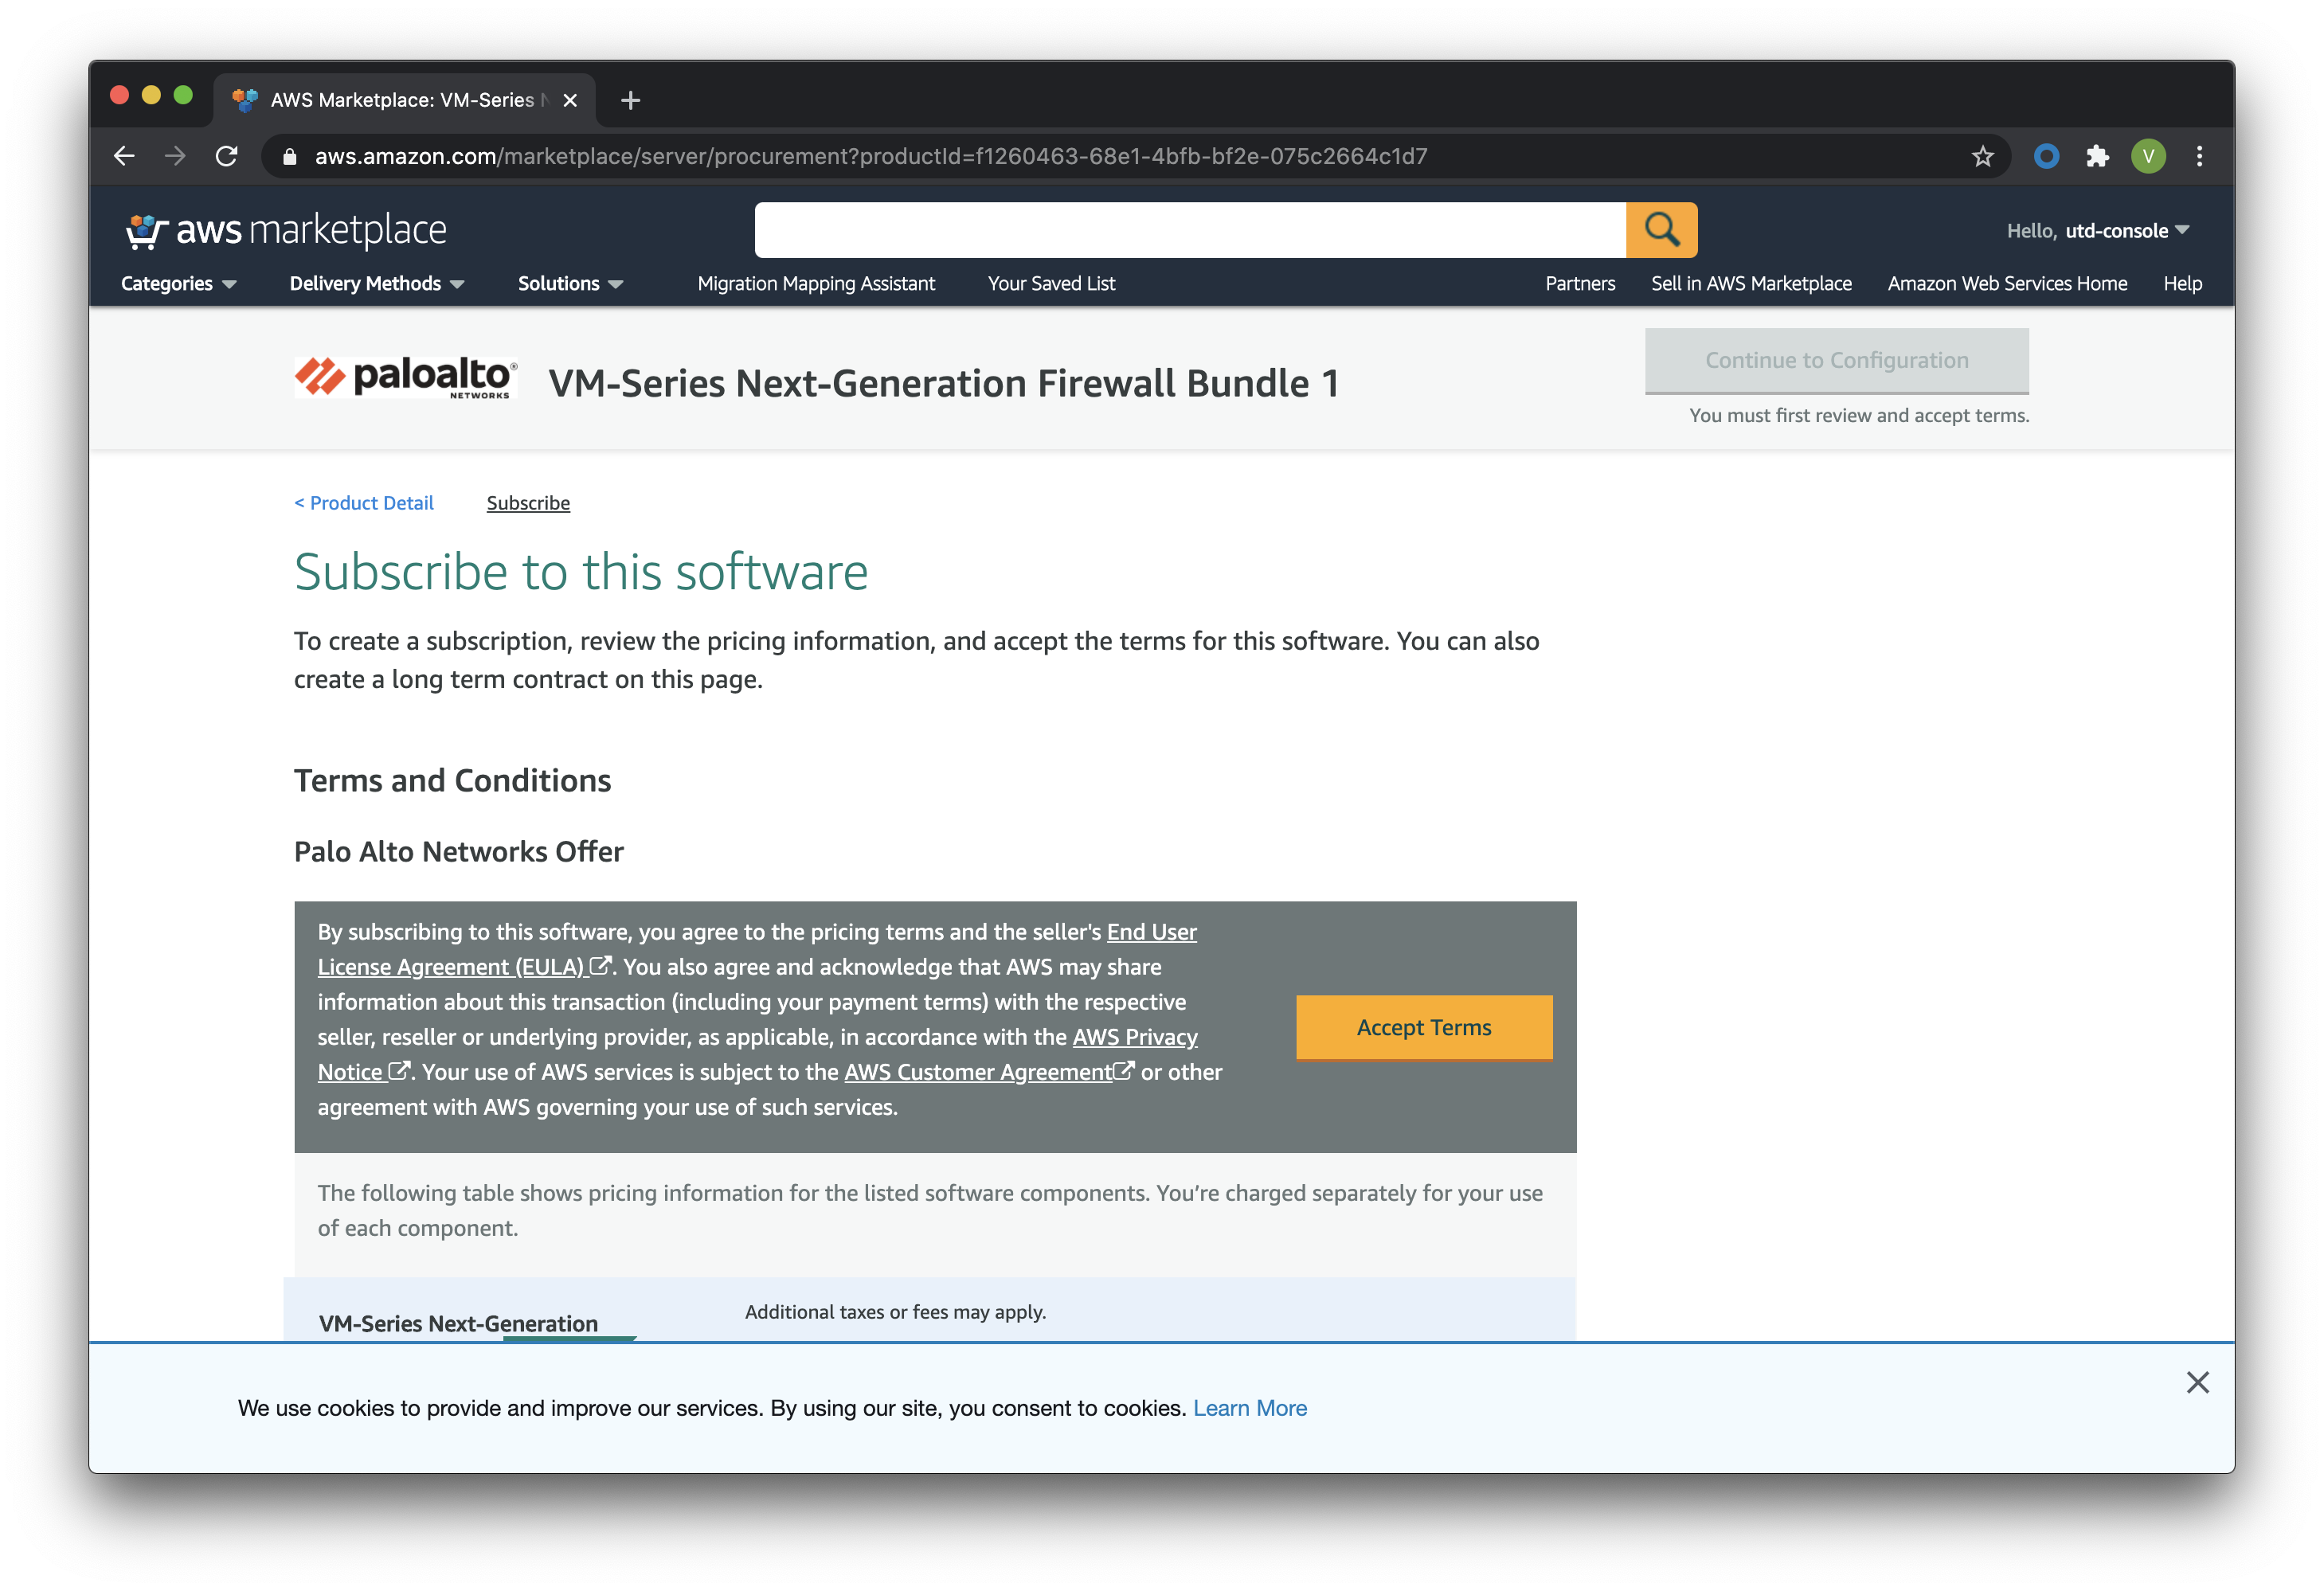
Task: Open Migration Mapping Assistant
Action: point(816,283)
